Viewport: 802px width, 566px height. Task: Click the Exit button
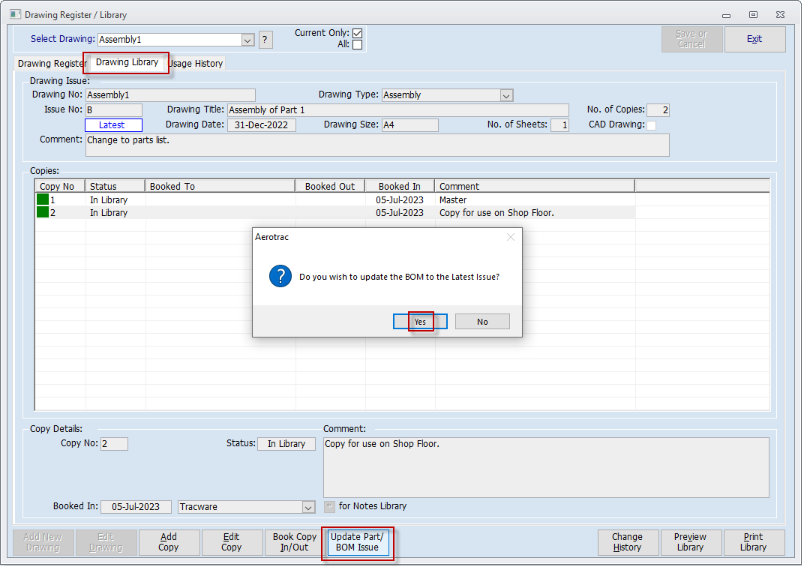tap(754, 39)
